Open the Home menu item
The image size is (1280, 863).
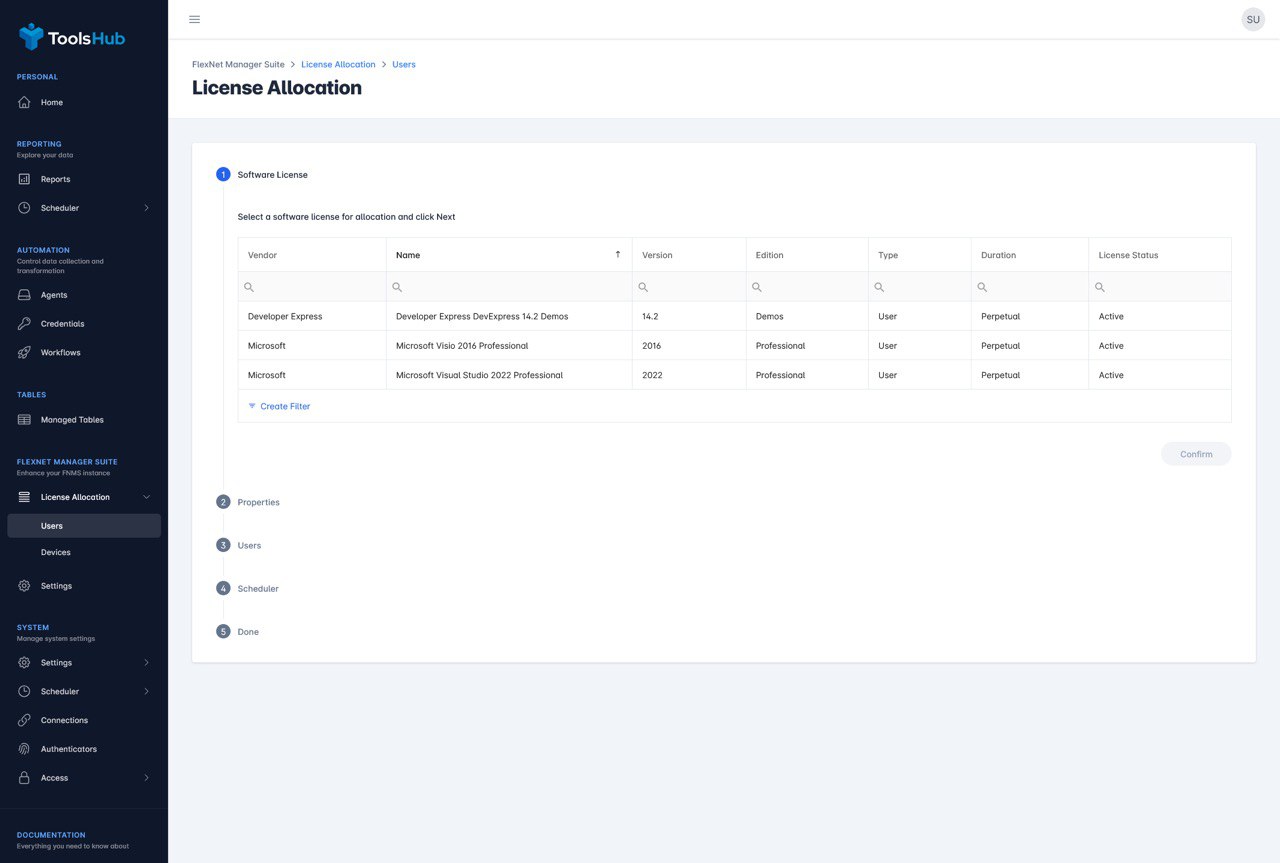(x=84, y=102)
